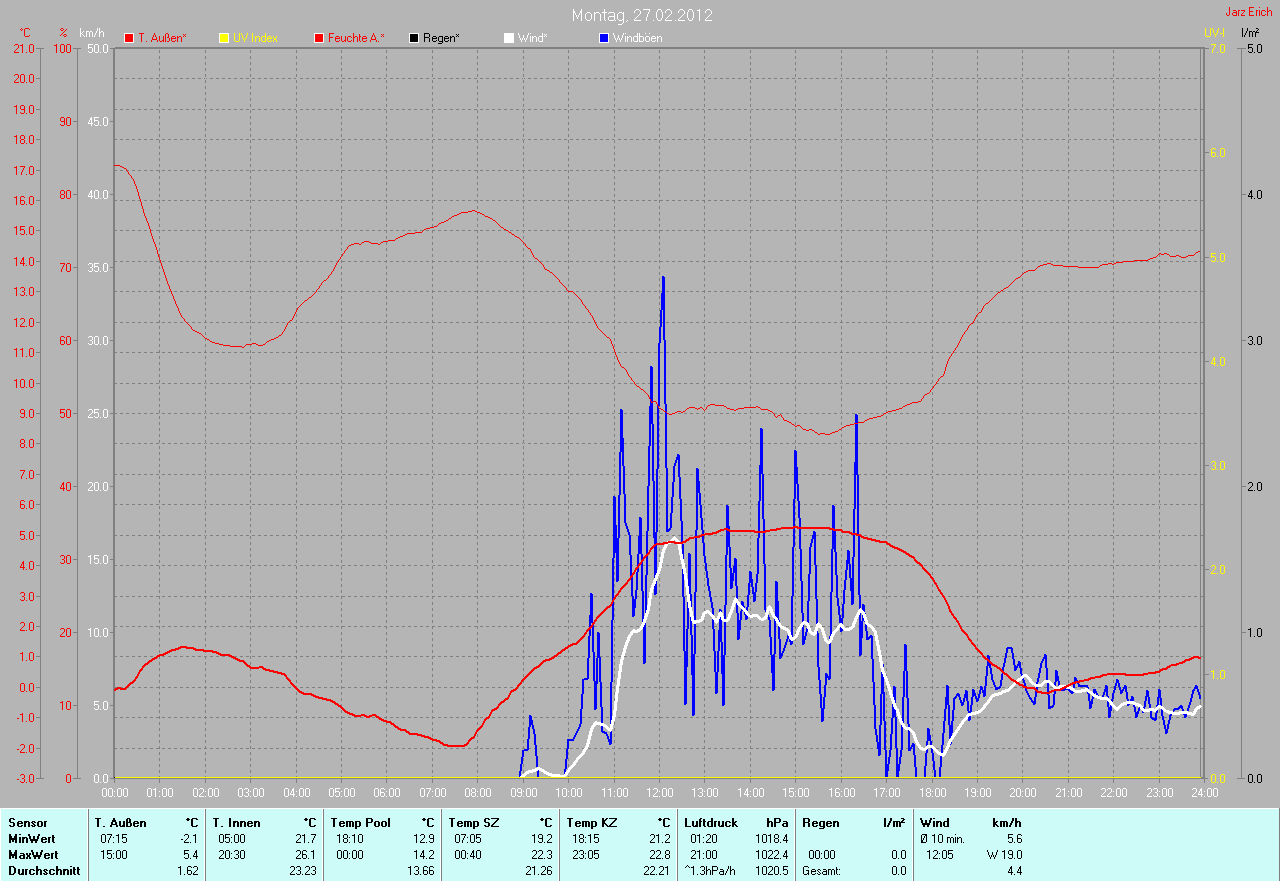Screen dimensions: 1280x881
Task: Click the '50.0' tick on the km/h axis
Action: click(x=98, y=48)
